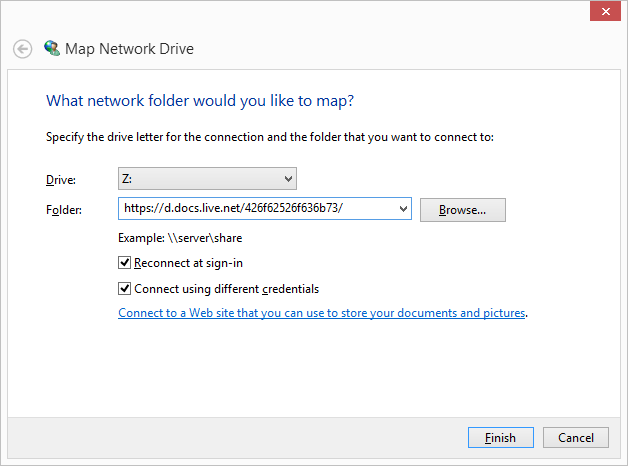The image size is (628, 466).
Task: Click inside the Folder address text field
Action: pyautogui.click(x=255, y=209)
